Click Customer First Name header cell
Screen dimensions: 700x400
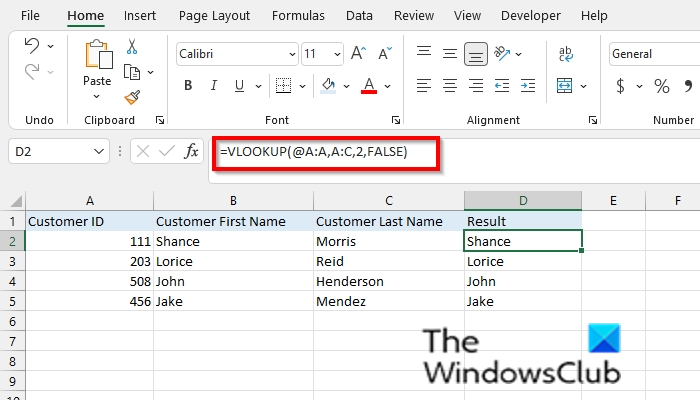[x=233, y=221]
